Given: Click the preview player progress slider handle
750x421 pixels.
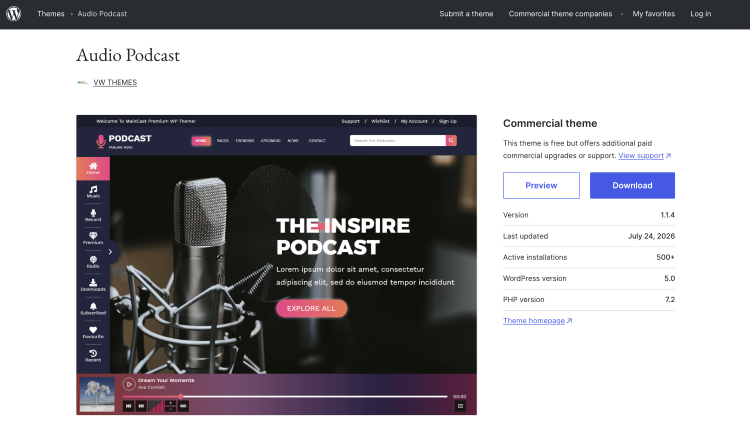Looking at the screenshot, I should coord(181,396).
